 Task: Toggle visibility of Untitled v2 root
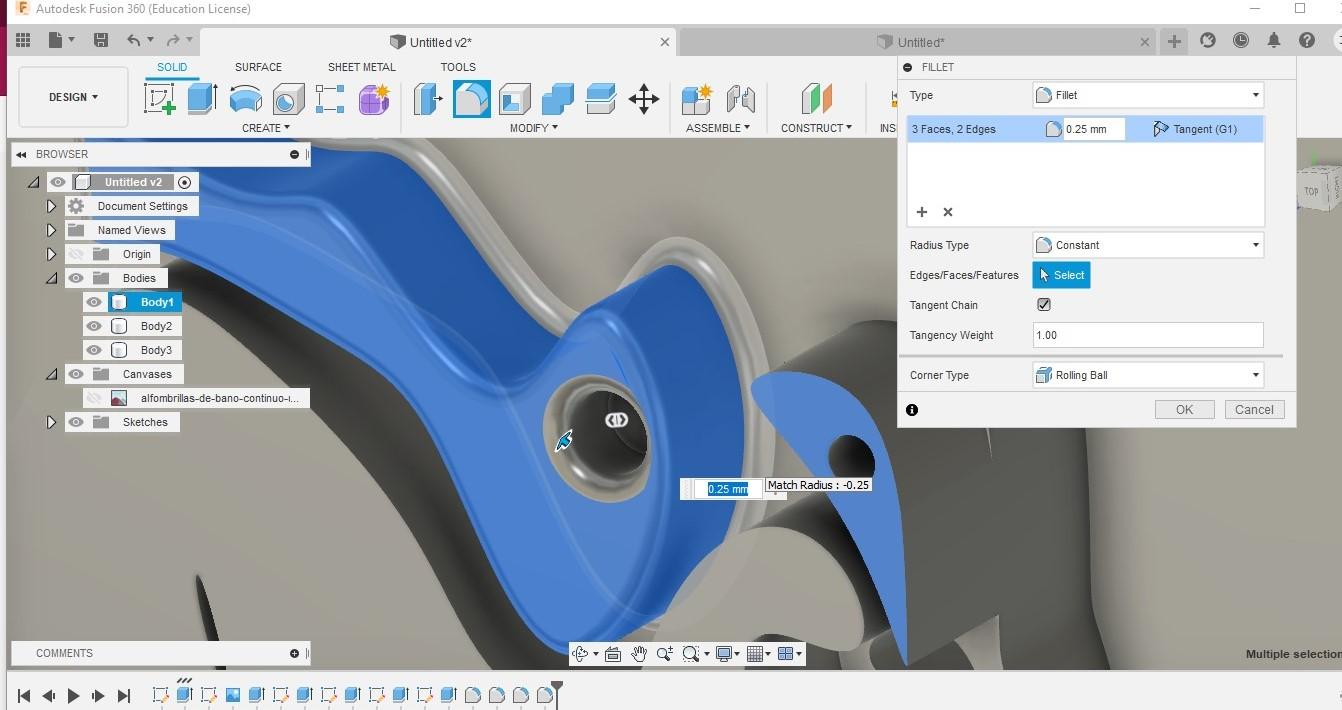[x=58, y=182]
